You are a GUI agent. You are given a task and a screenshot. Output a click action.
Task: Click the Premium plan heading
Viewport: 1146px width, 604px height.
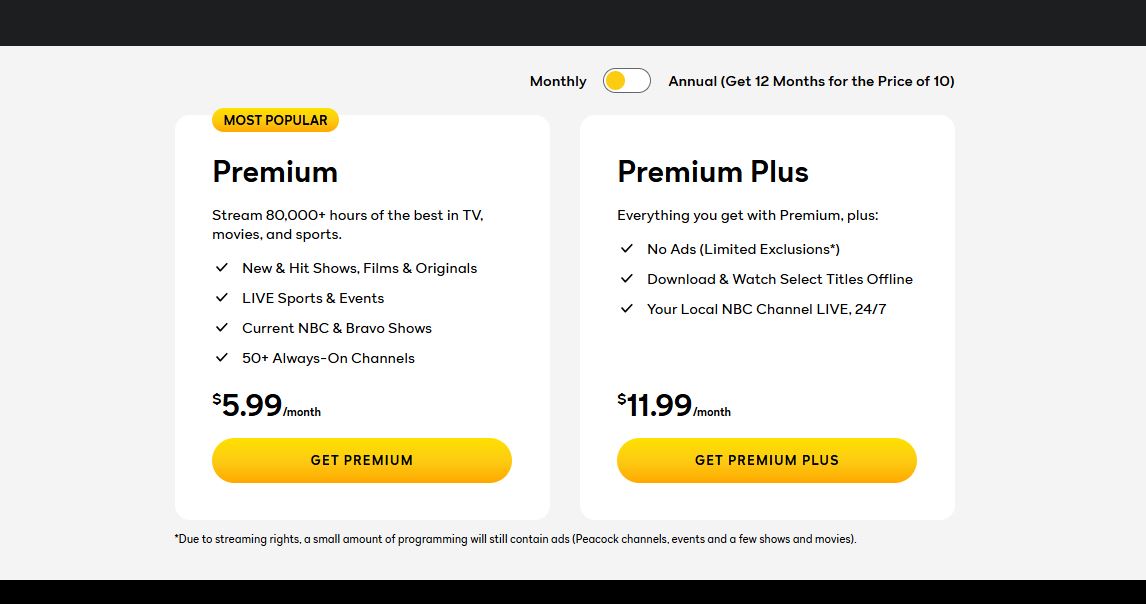(275, 172)
